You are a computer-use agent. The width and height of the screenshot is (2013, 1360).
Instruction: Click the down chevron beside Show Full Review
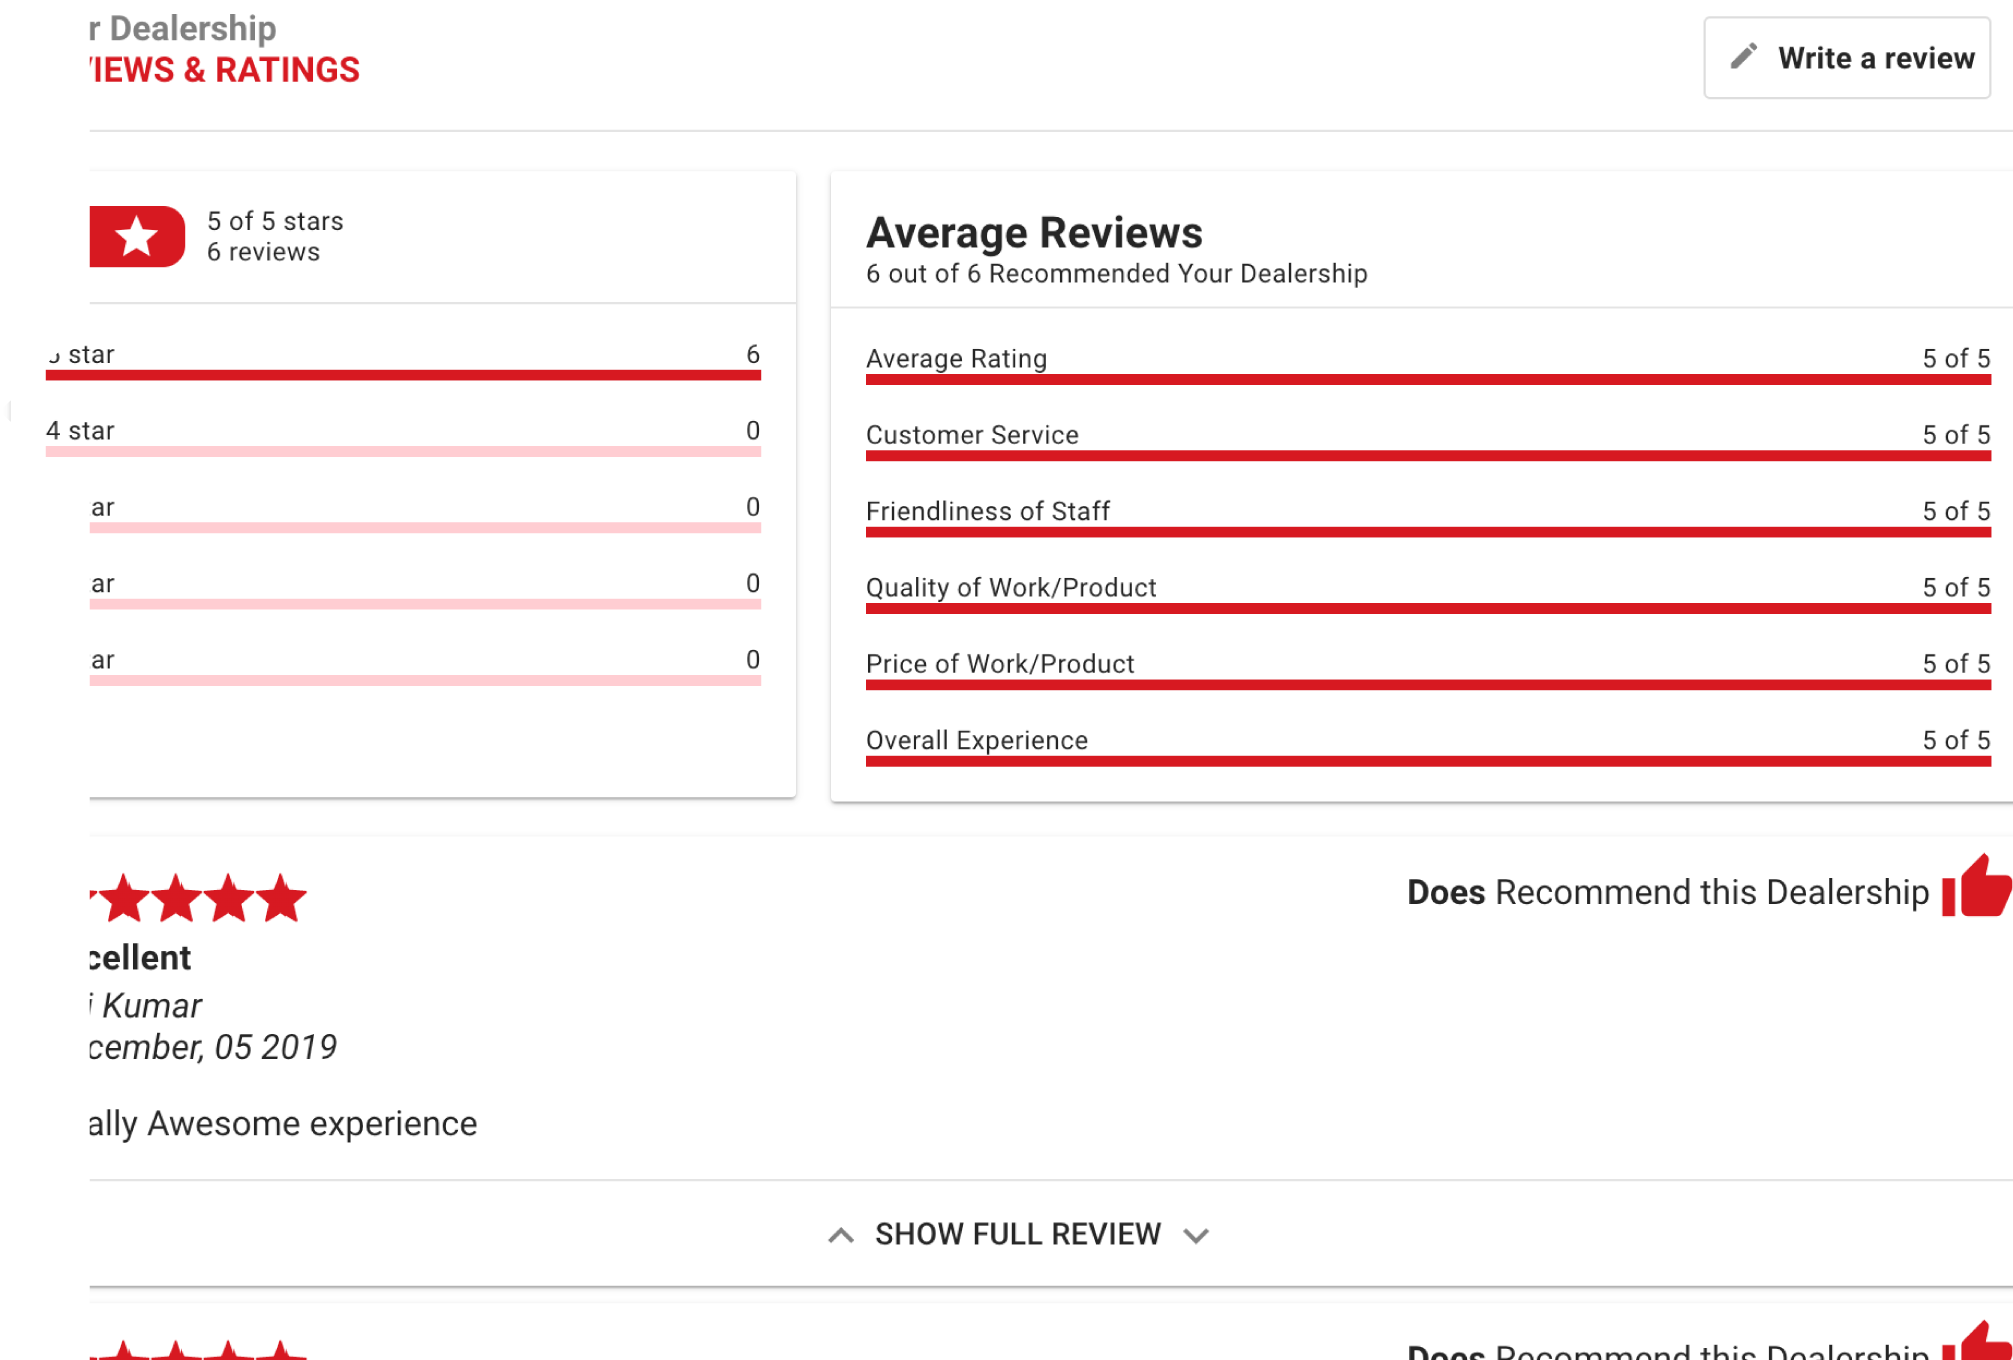(1196, 1235)
